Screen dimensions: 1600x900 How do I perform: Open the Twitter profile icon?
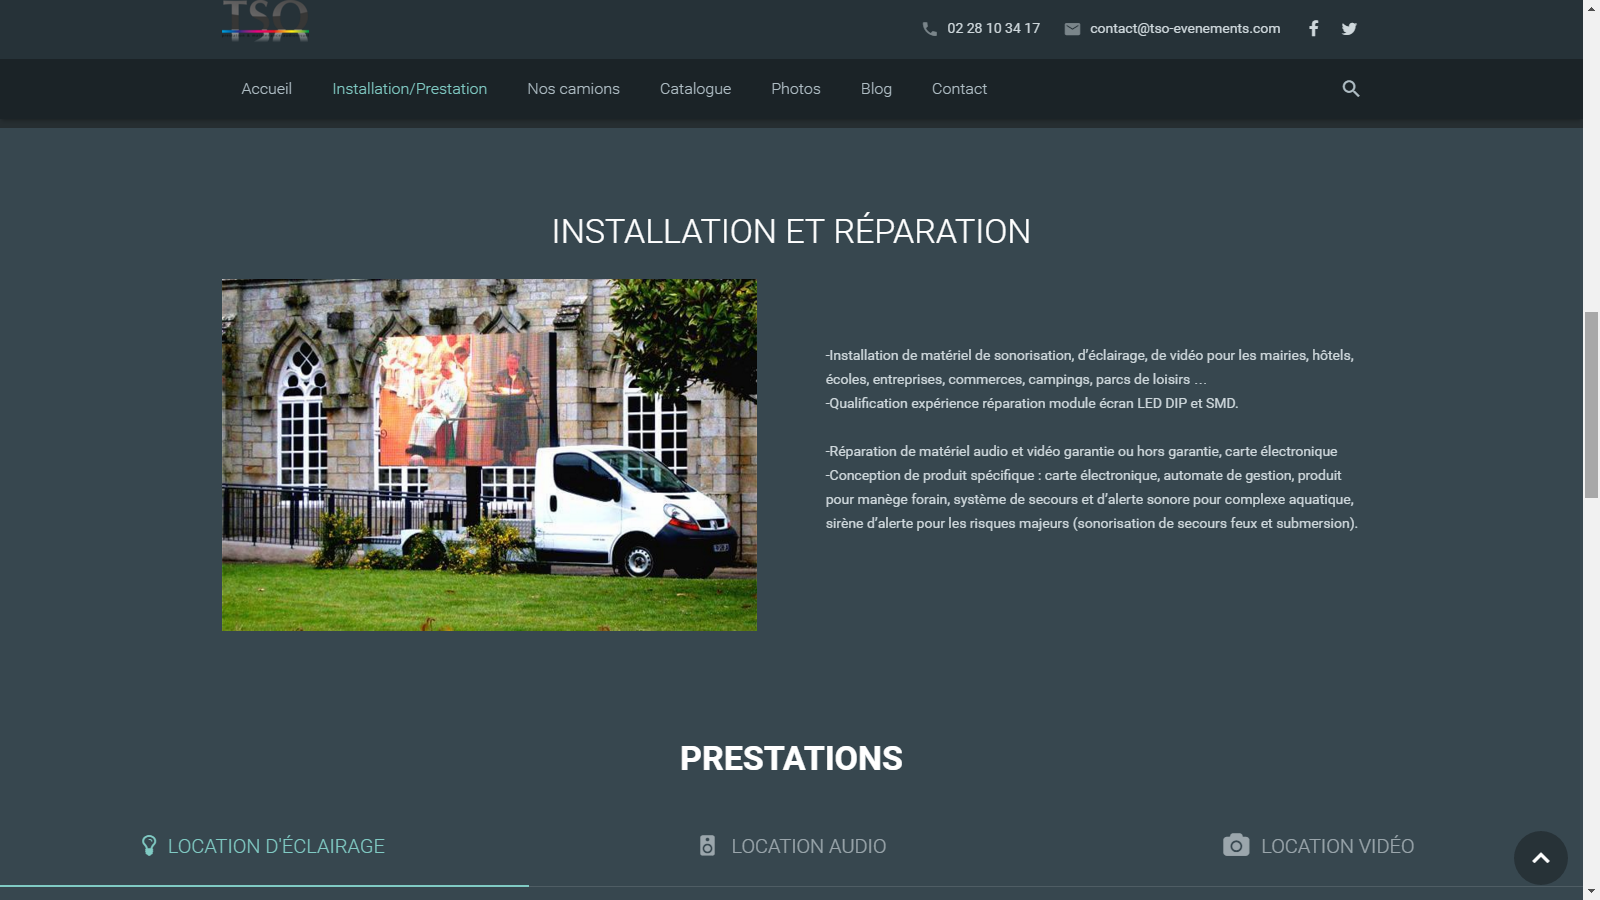coord(1349,29)
